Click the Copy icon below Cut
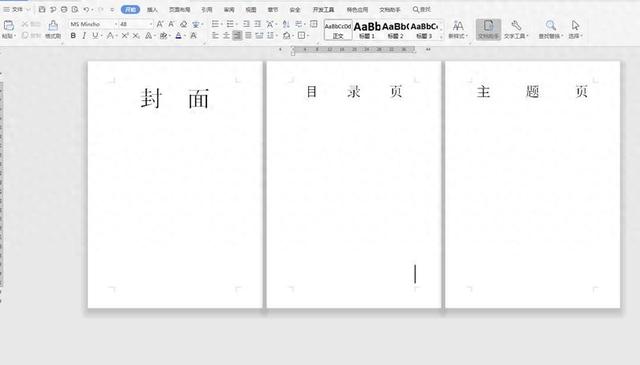Screen dimensions: 640x365 pyautogui.click(x=25, y=36)
